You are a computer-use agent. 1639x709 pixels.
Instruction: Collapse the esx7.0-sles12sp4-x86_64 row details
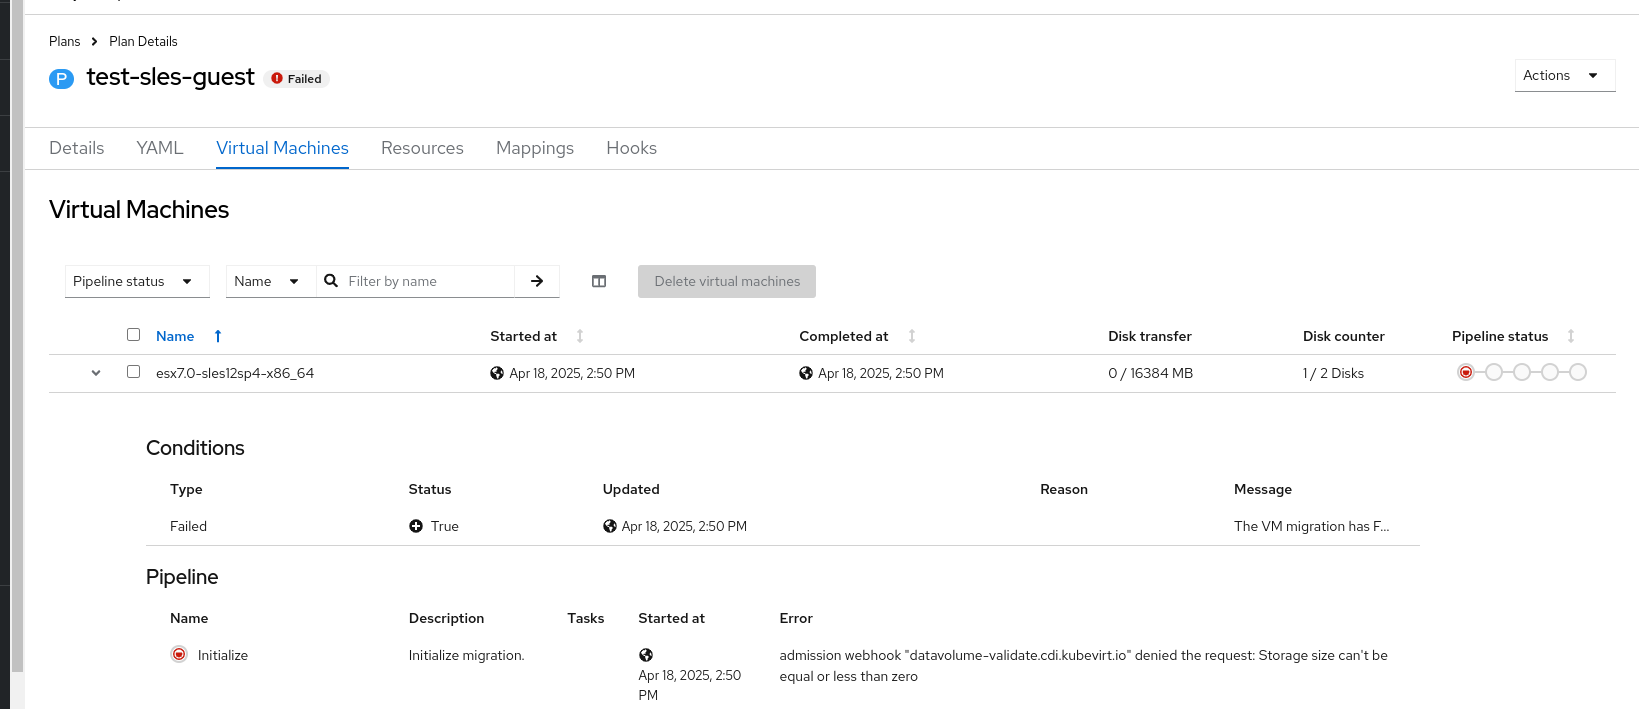click(x=96, y=373)
